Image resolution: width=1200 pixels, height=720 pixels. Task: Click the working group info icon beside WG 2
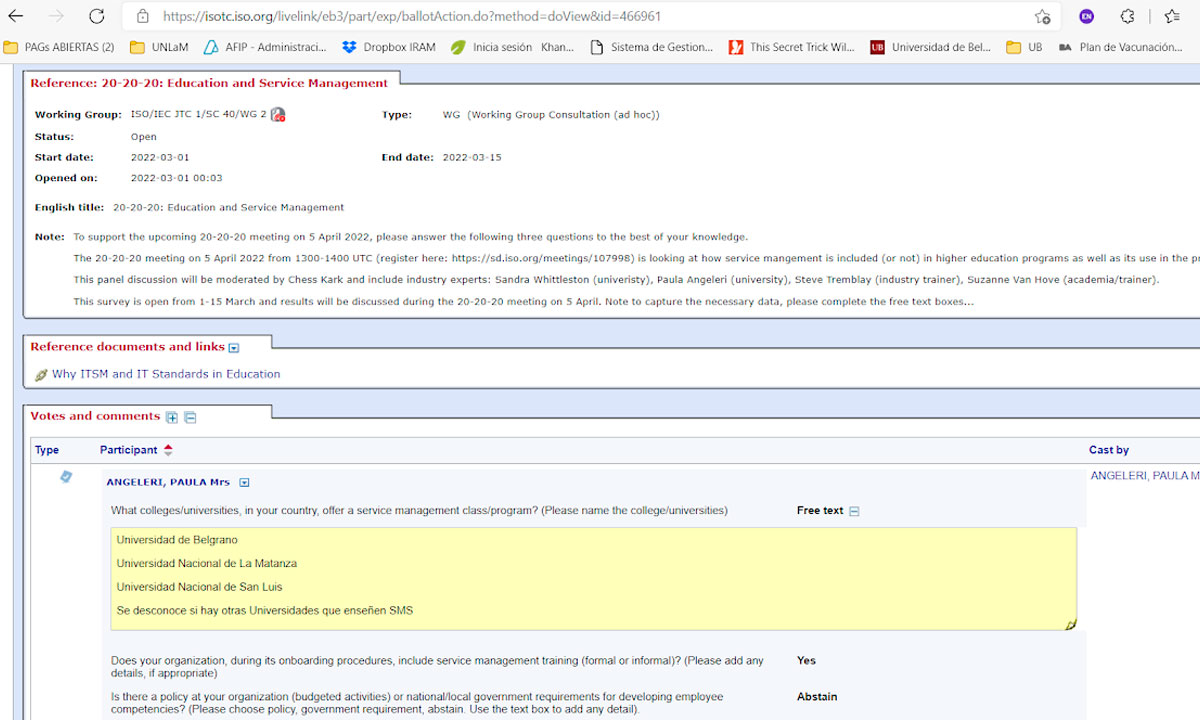coord(278,115)
